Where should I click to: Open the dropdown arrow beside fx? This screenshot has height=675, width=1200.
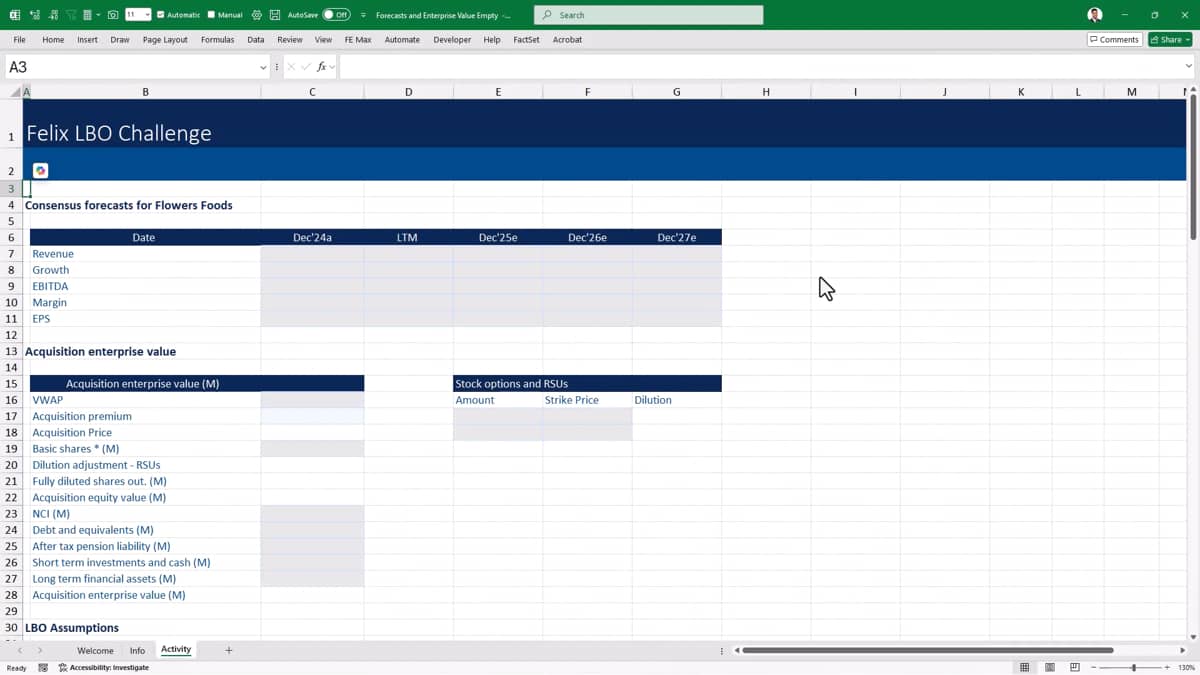[333, 67]
